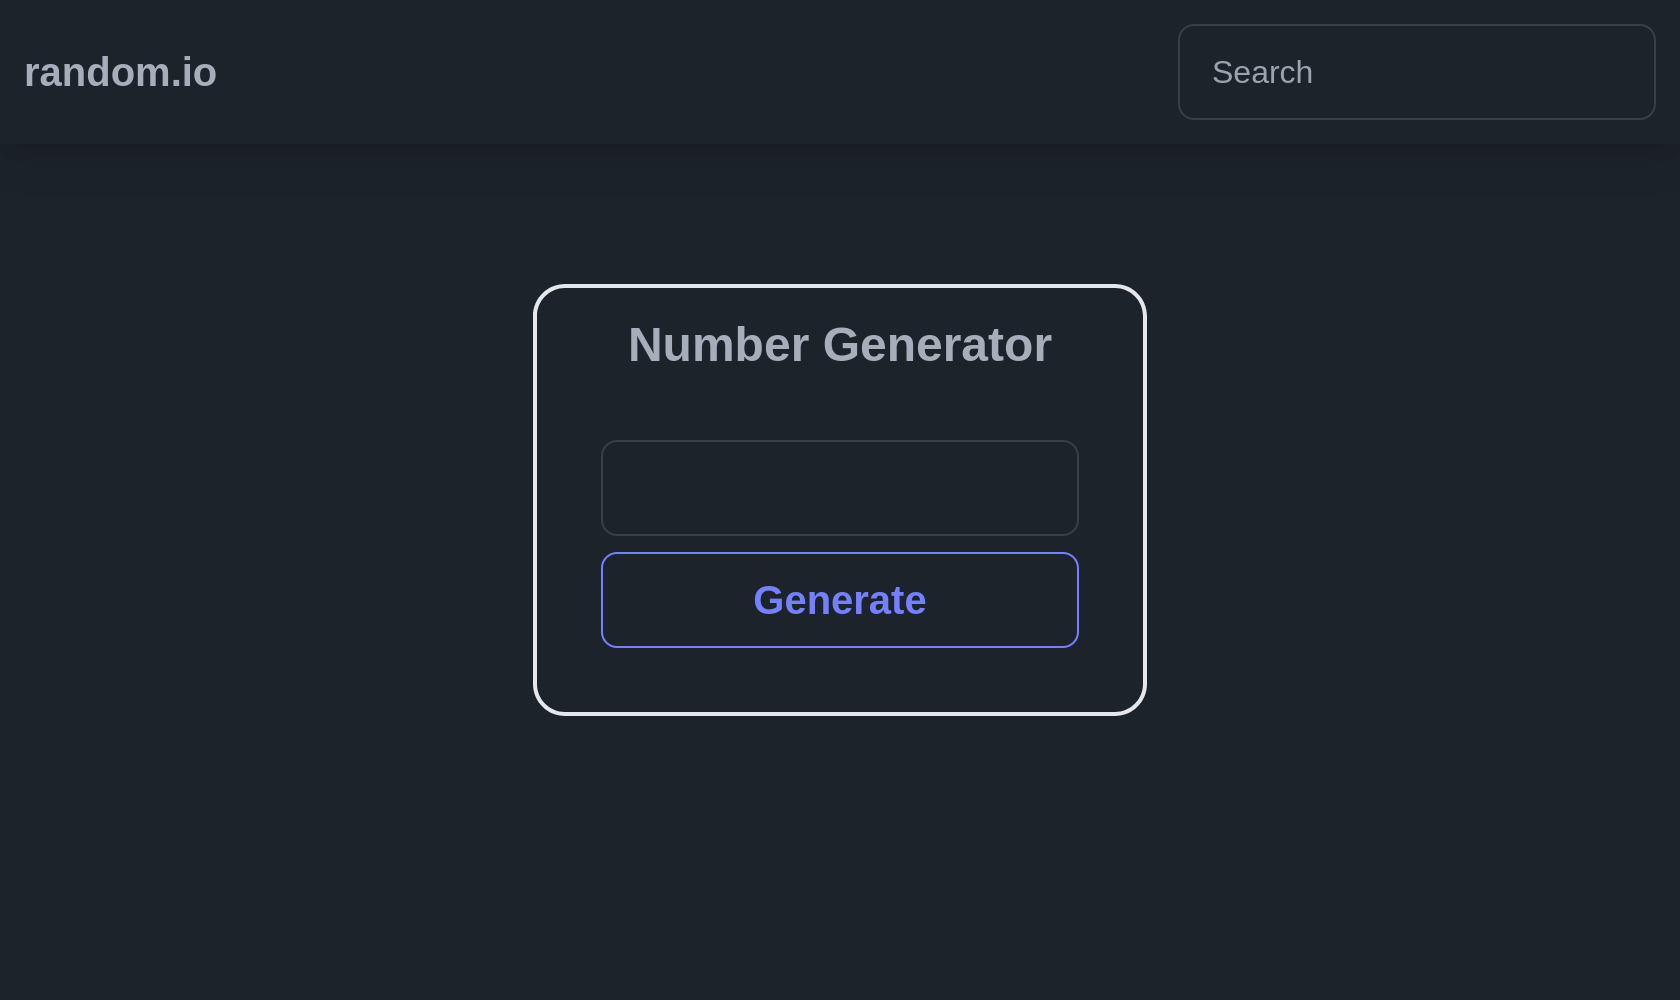
Task: Focus the Search field in the header
Action: (1416, 72)
